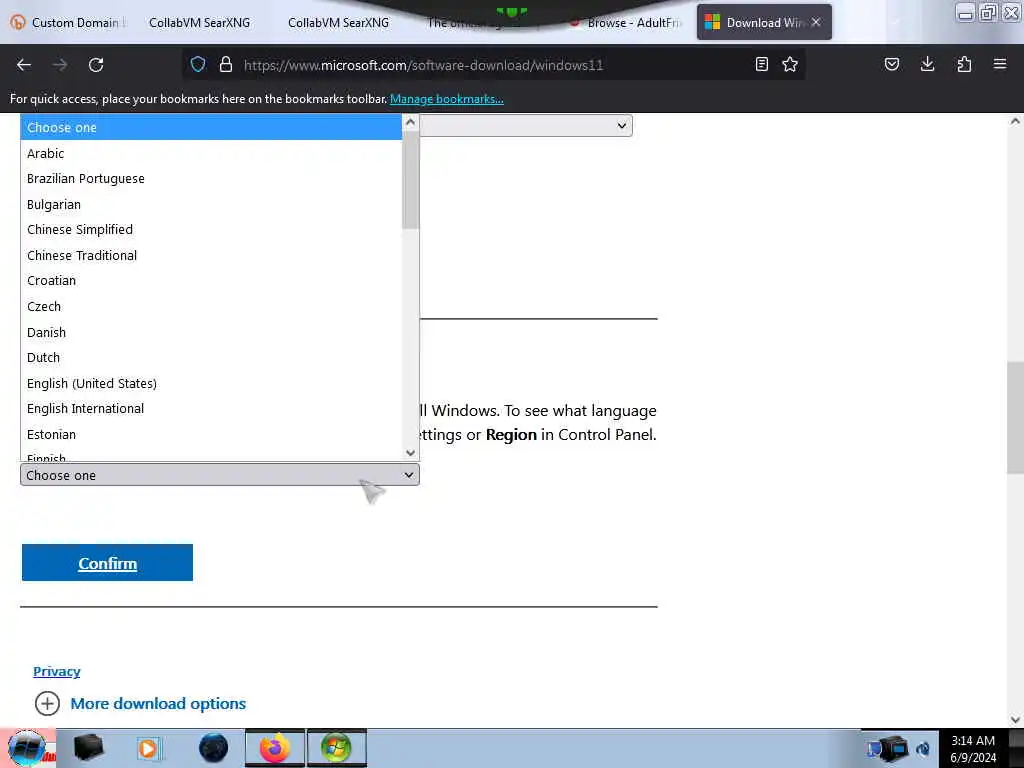Pick Danish in language list
This screenshot has width=1024, height=768.
211,332
